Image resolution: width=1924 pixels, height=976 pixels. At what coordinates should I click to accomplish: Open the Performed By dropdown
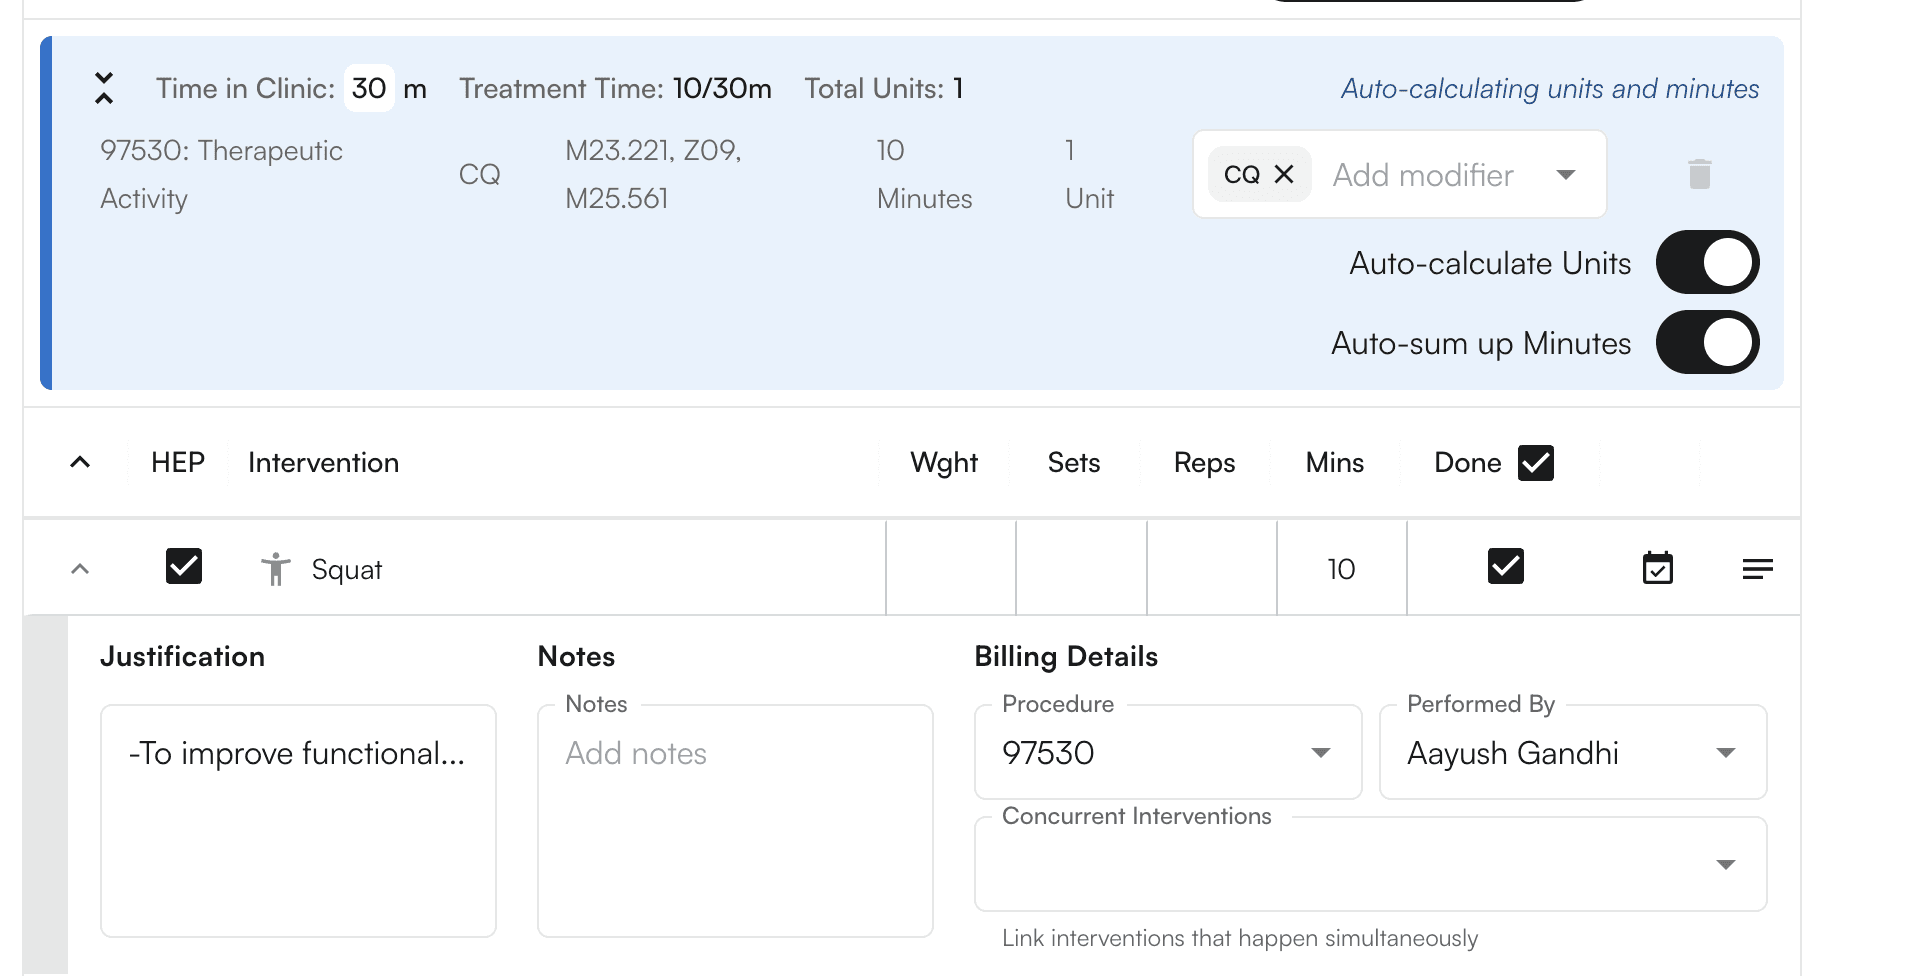coord(1725,753)
